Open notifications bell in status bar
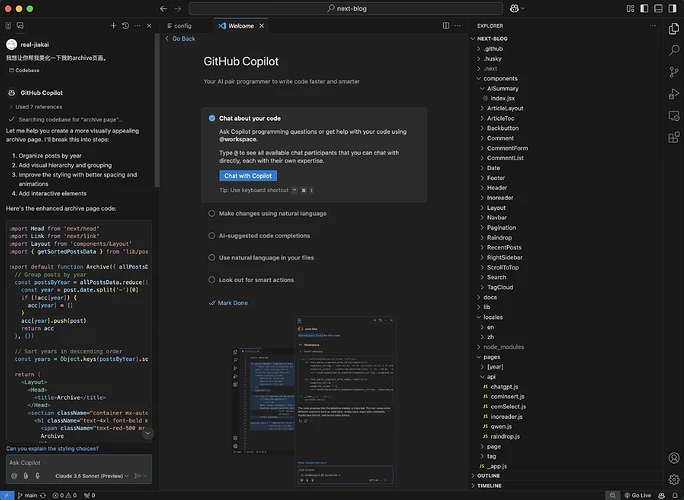The height and width of the screenshot is (500, 684). click(x=675, y=495)
